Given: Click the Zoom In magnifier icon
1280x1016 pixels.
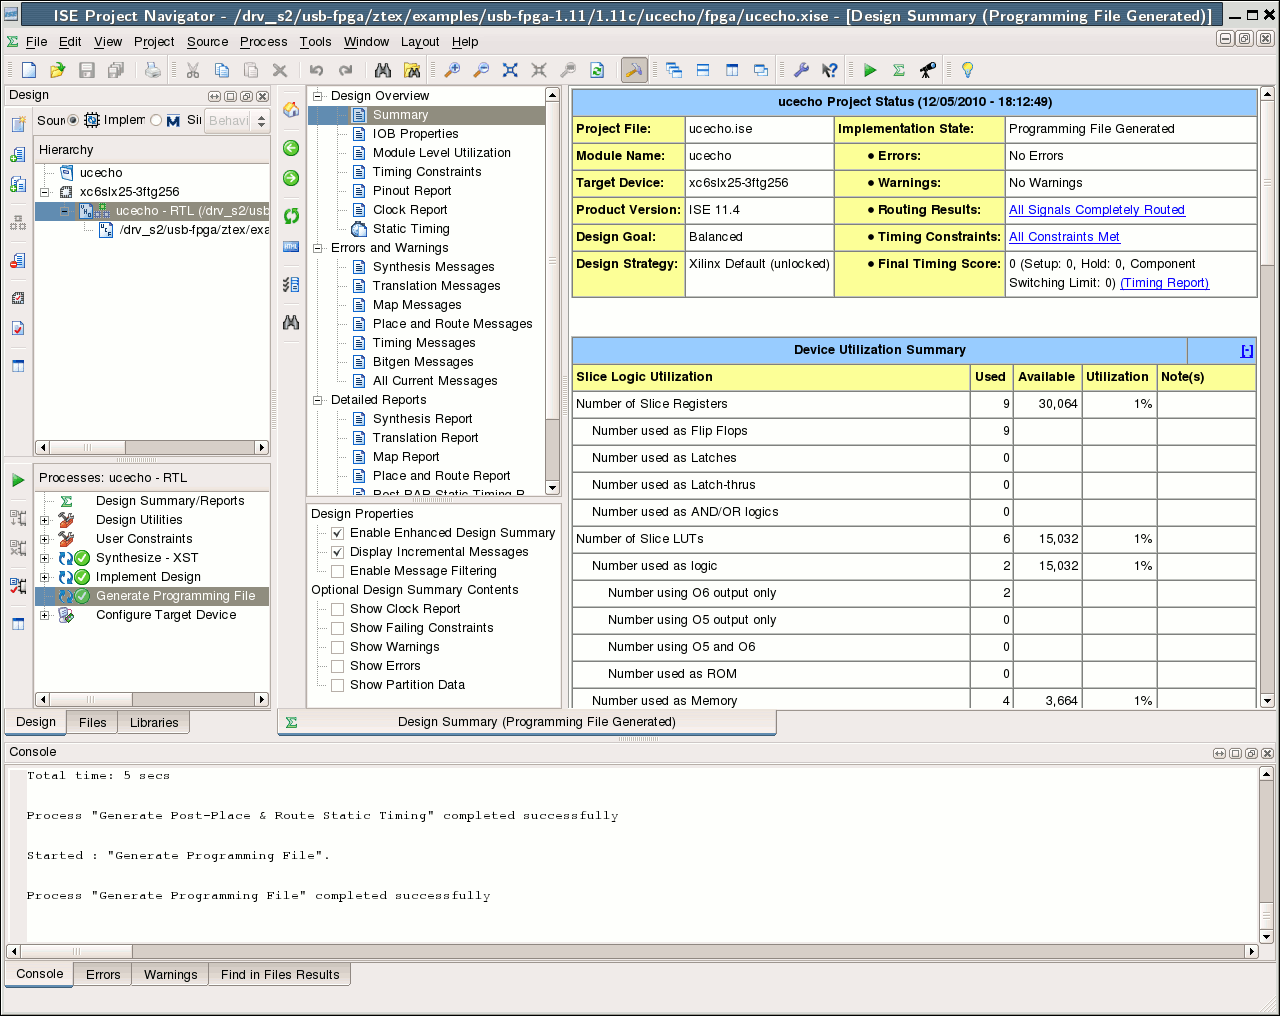Looking at the screenshot, I should click(452, 70).
